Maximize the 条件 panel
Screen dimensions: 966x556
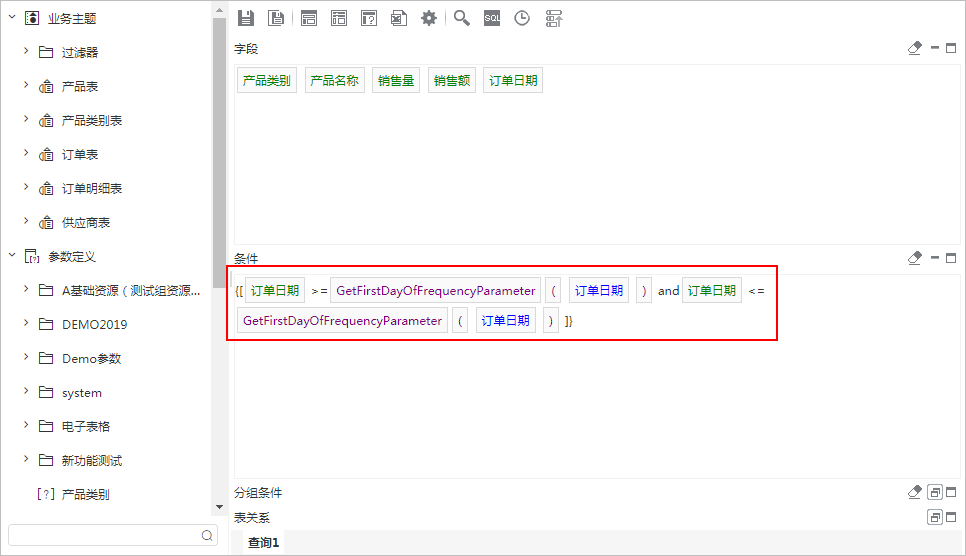point(951,258)
